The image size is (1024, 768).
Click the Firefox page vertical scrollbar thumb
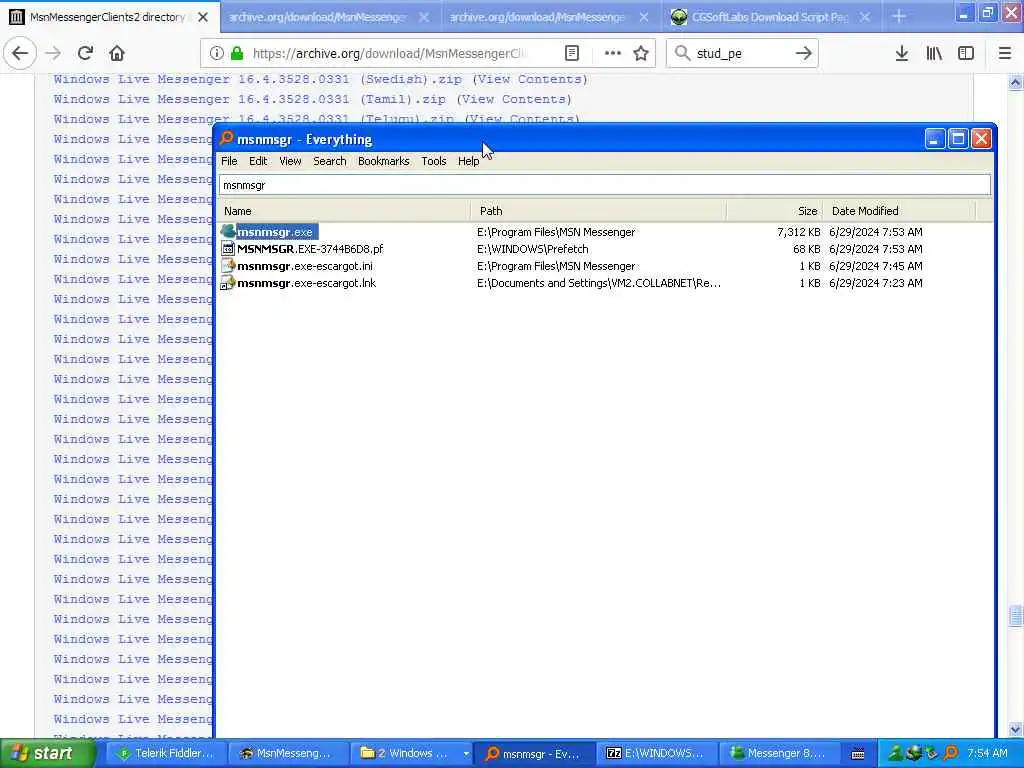pyautogui.click(x=1015, y=616)
